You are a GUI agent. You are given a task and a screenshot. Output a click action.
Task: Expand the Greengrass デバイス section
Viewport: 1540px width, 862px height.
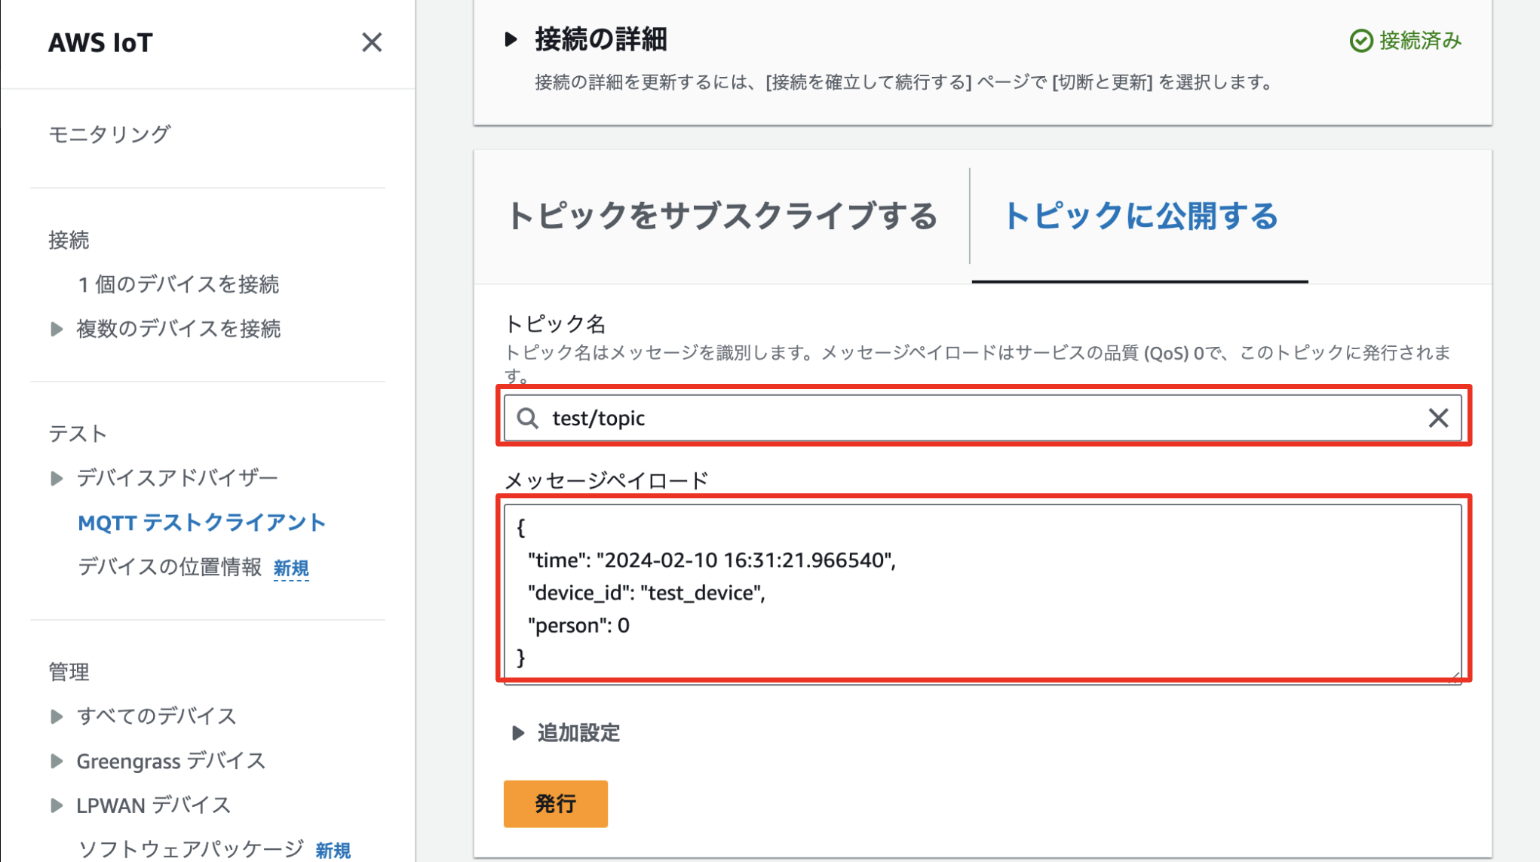coord(57,760)
